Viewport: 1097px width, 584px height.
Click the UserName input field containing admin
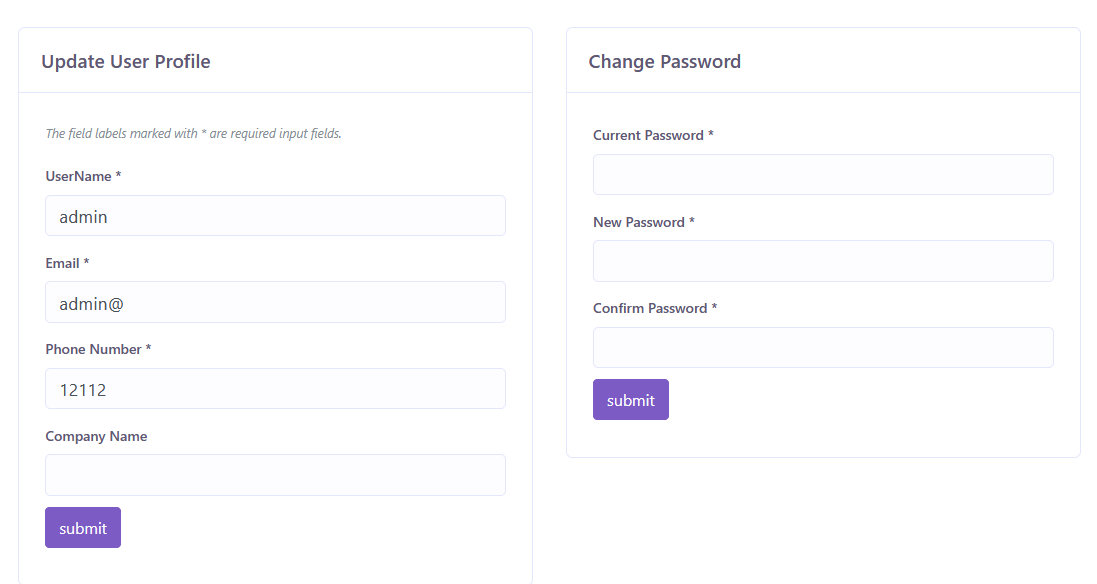click(275, 216)
